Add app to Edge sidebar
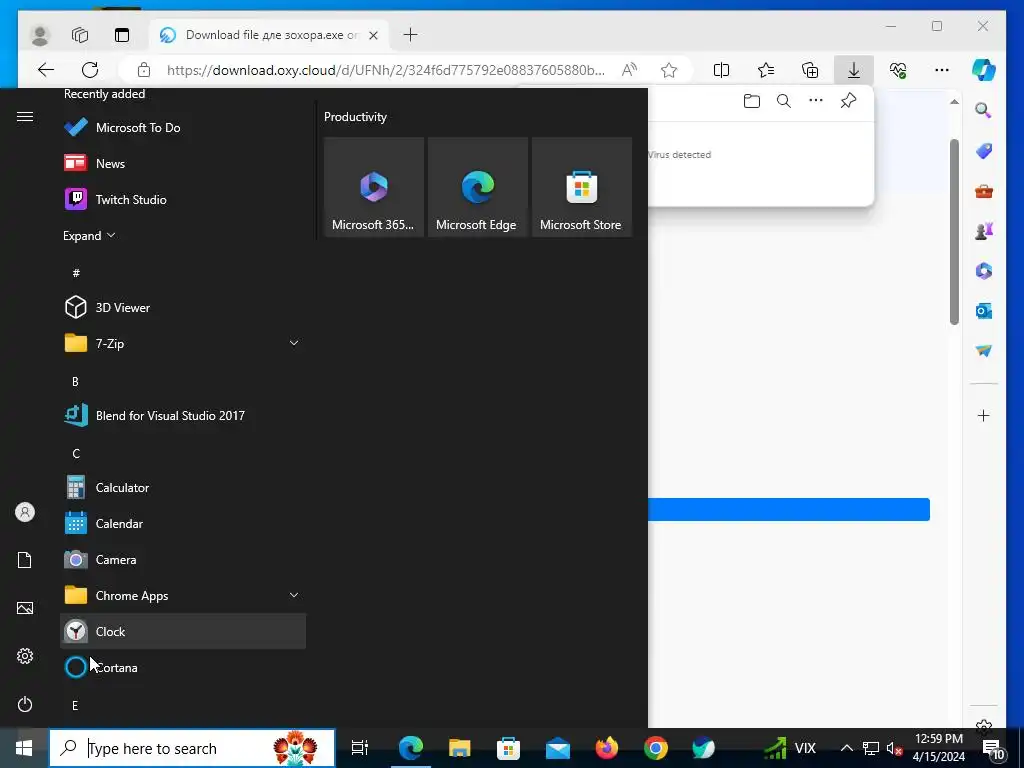 click(x=984, y=415)
